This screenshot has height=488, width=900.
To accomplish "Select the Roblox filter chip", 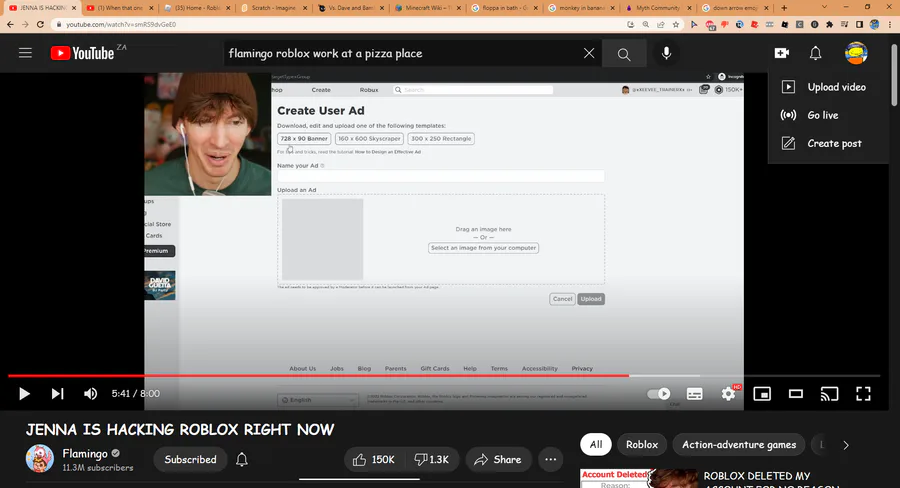I will click(x=642, y=444).
